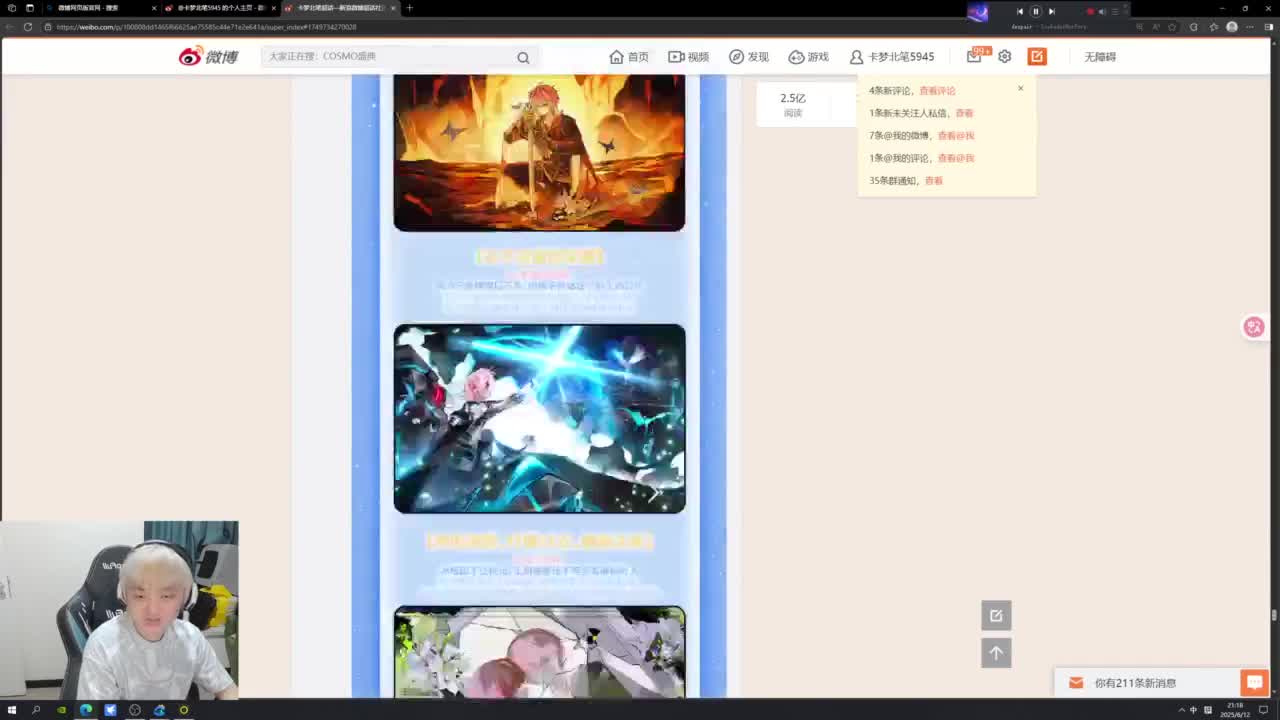The image size is (1280, 720).
Task: Open 视频 video section
Action: pos(688,57)
